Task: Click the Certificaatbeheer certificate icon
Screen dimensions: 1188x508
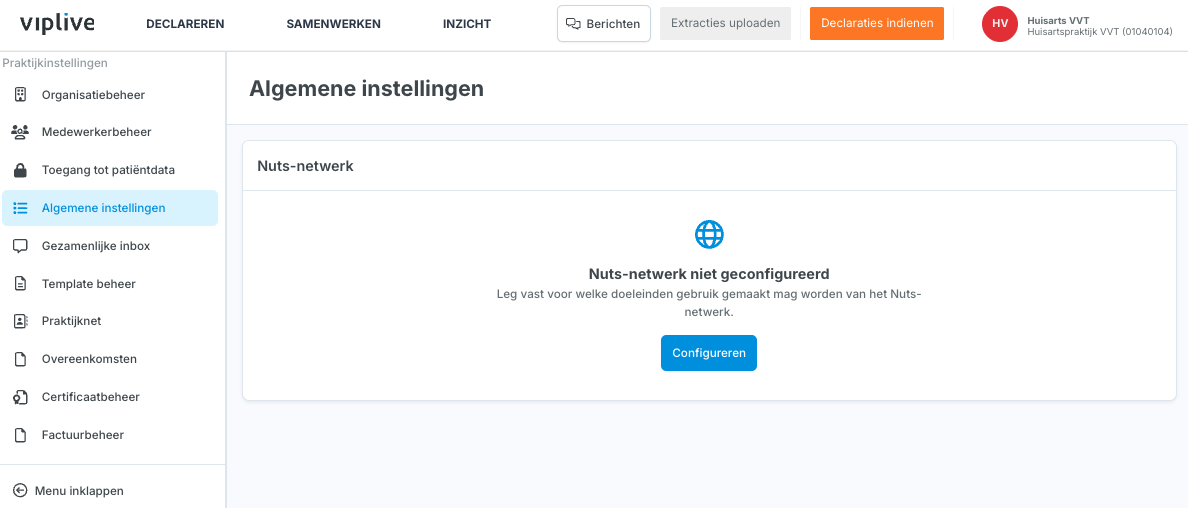Action: click(x=20, y=397)
